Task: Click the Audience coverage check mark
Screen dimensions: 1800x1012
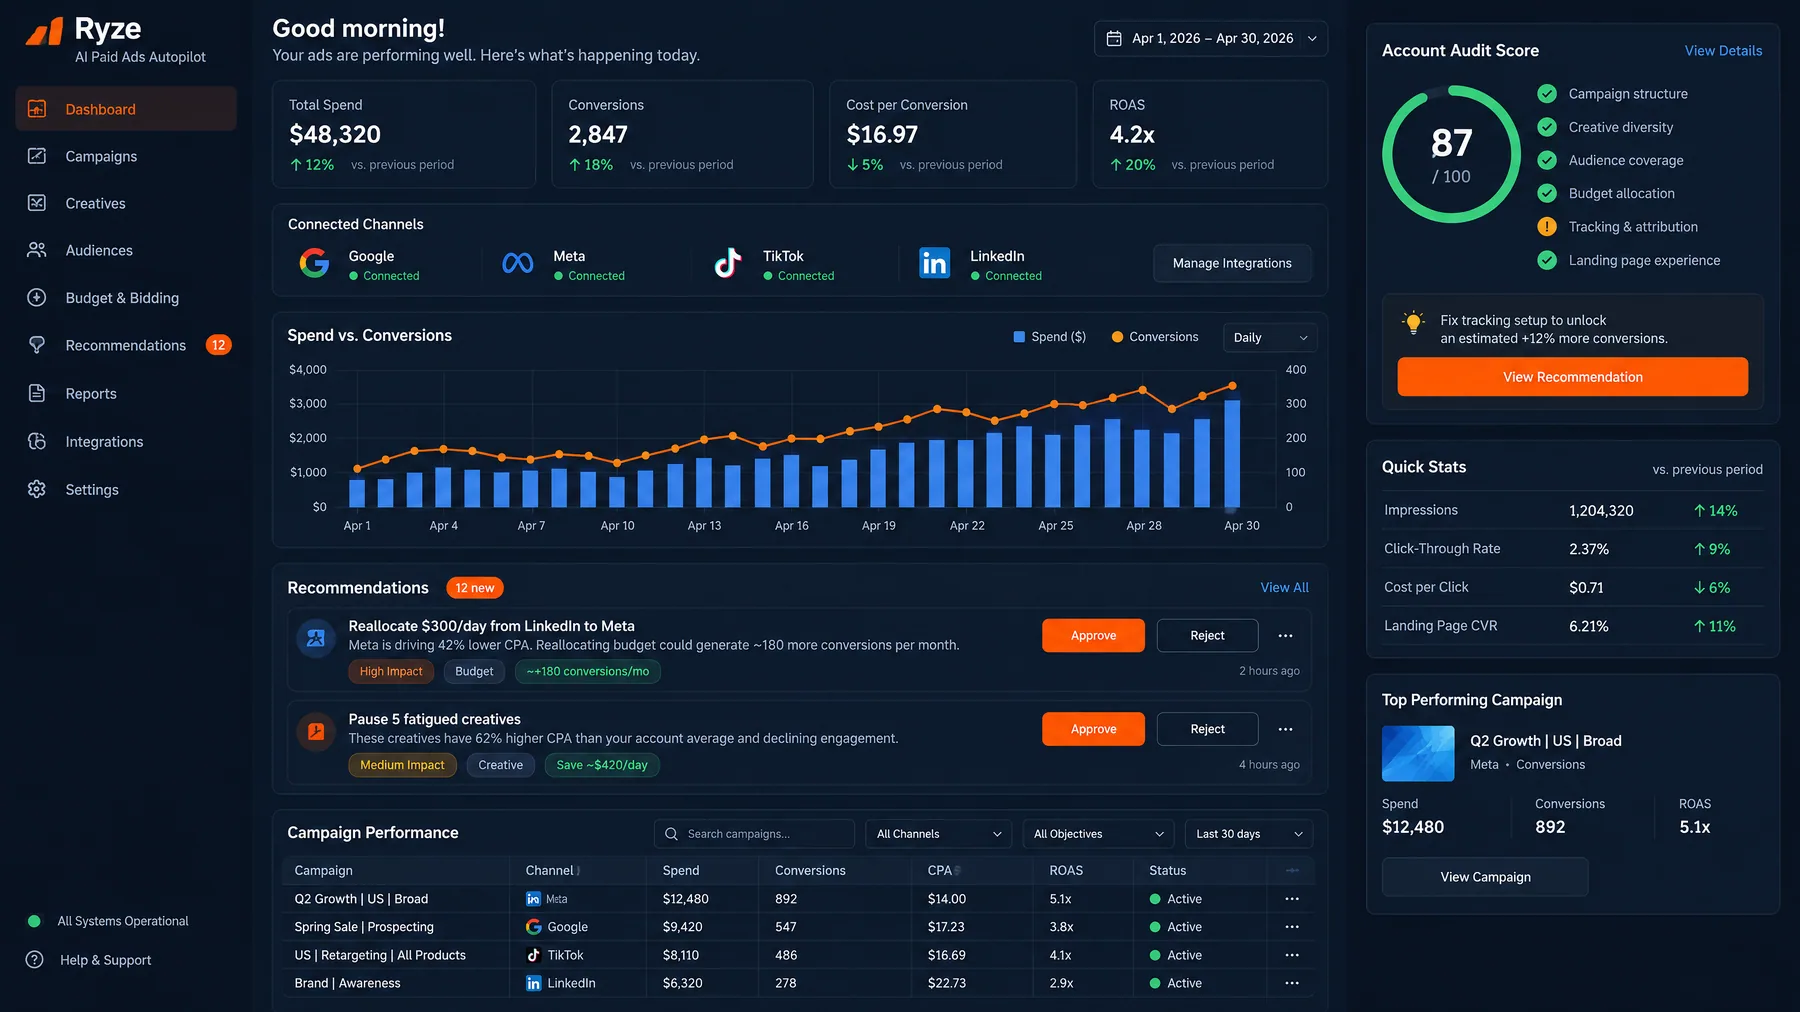Action: pos(1547,160)
